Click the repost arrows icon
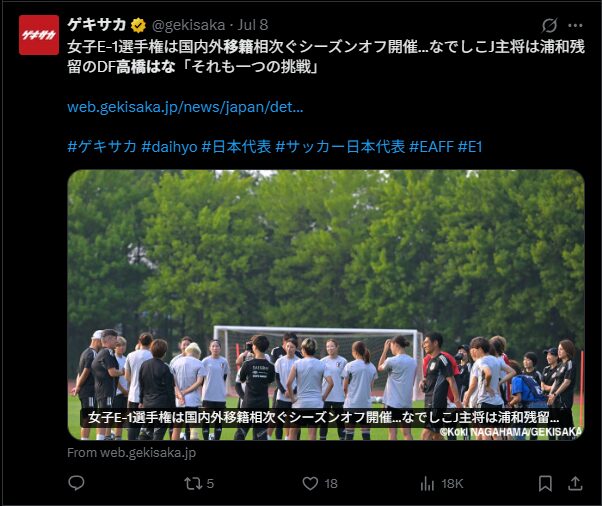Viewport: 602px width, 506px height. pyautogui.click(x=193, y=483)
